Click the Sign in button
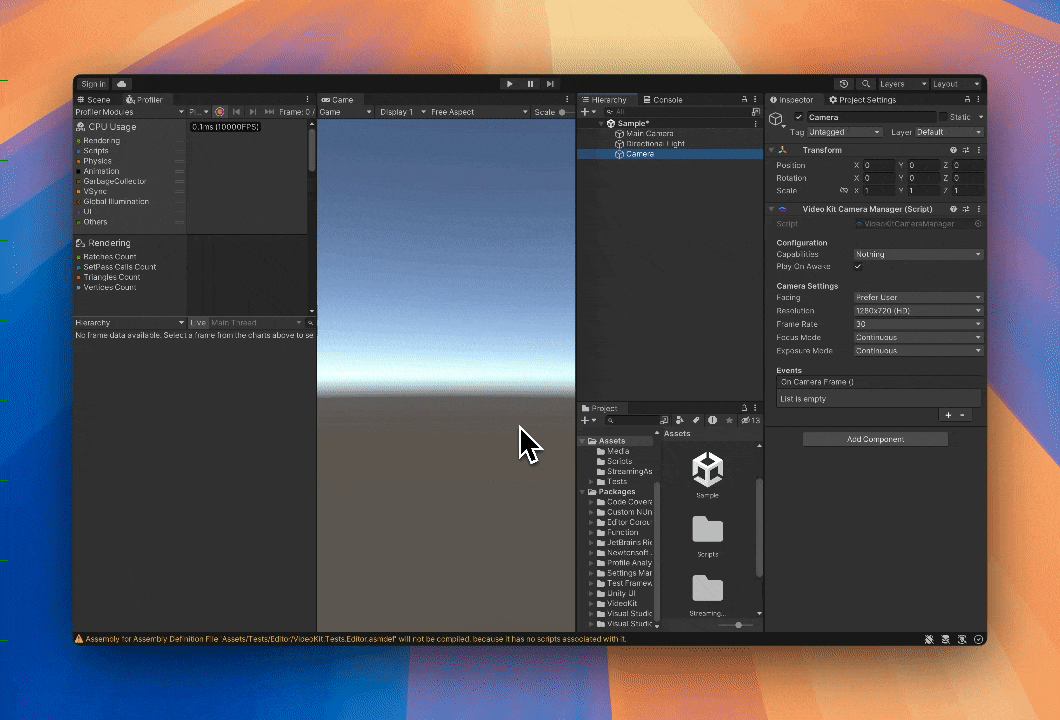This screenshot has height=720, width=1060. pos(93,84)
